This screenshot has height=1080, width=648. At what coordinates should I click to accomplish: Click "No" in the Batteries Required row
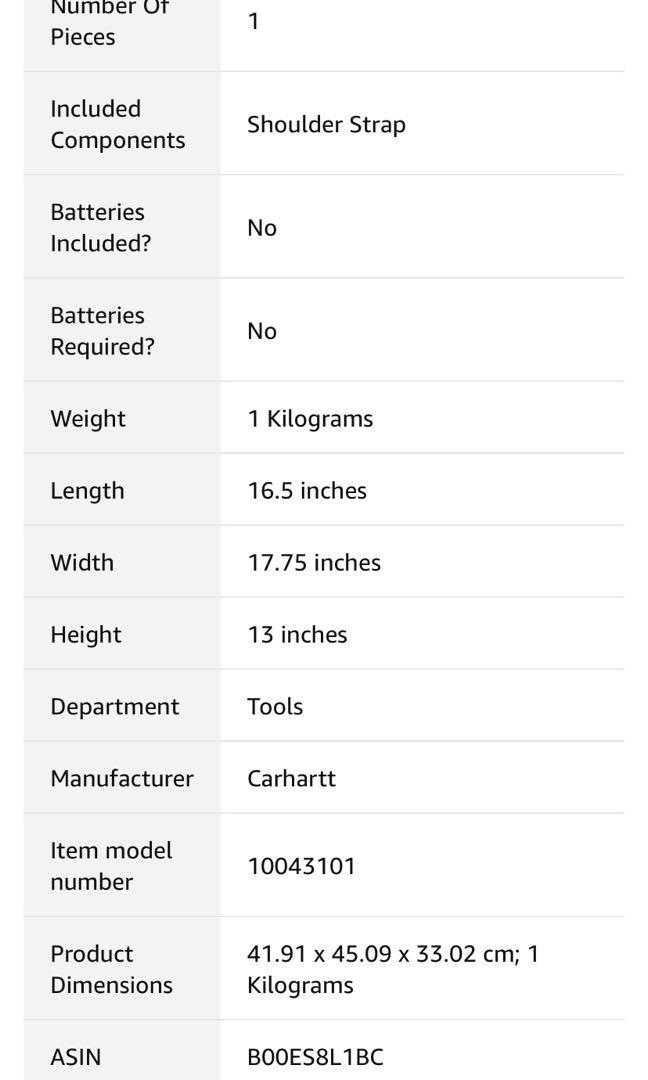[262, 331]
